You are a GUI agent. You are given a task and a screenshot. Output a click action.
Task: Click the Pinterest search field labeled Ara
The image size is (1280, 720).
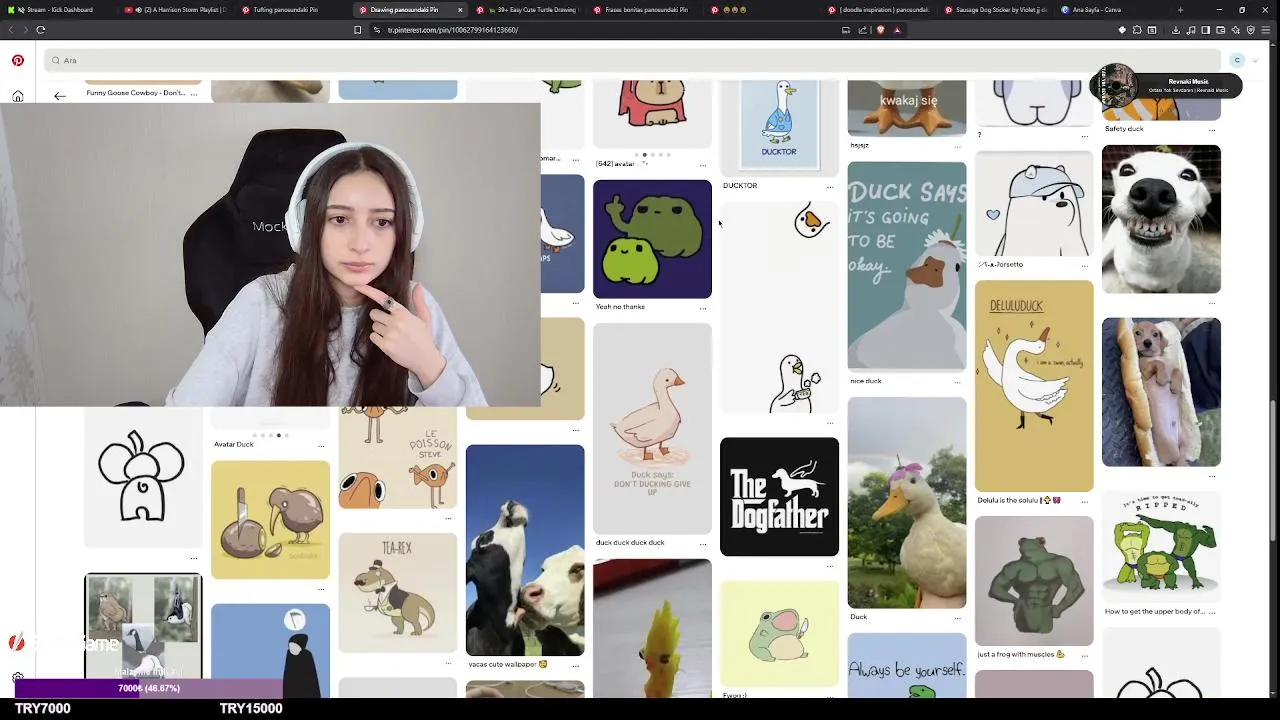coord(632,60)
